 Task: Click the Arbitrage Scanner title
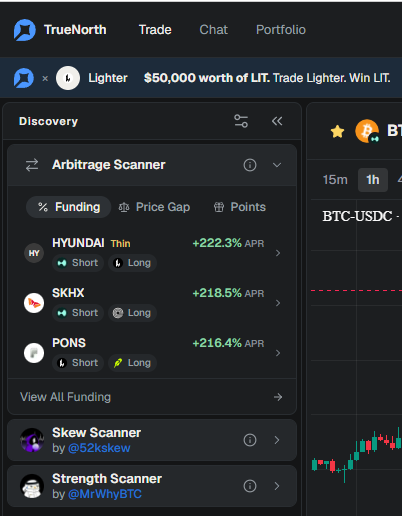pyautogui.click(x=109, y=165)
